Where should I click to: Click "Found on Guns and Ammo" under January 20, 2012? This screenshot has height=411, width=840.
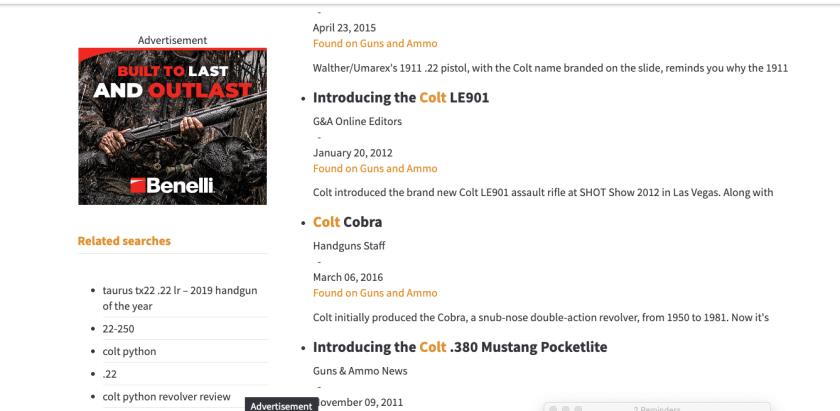coord(375,168)
